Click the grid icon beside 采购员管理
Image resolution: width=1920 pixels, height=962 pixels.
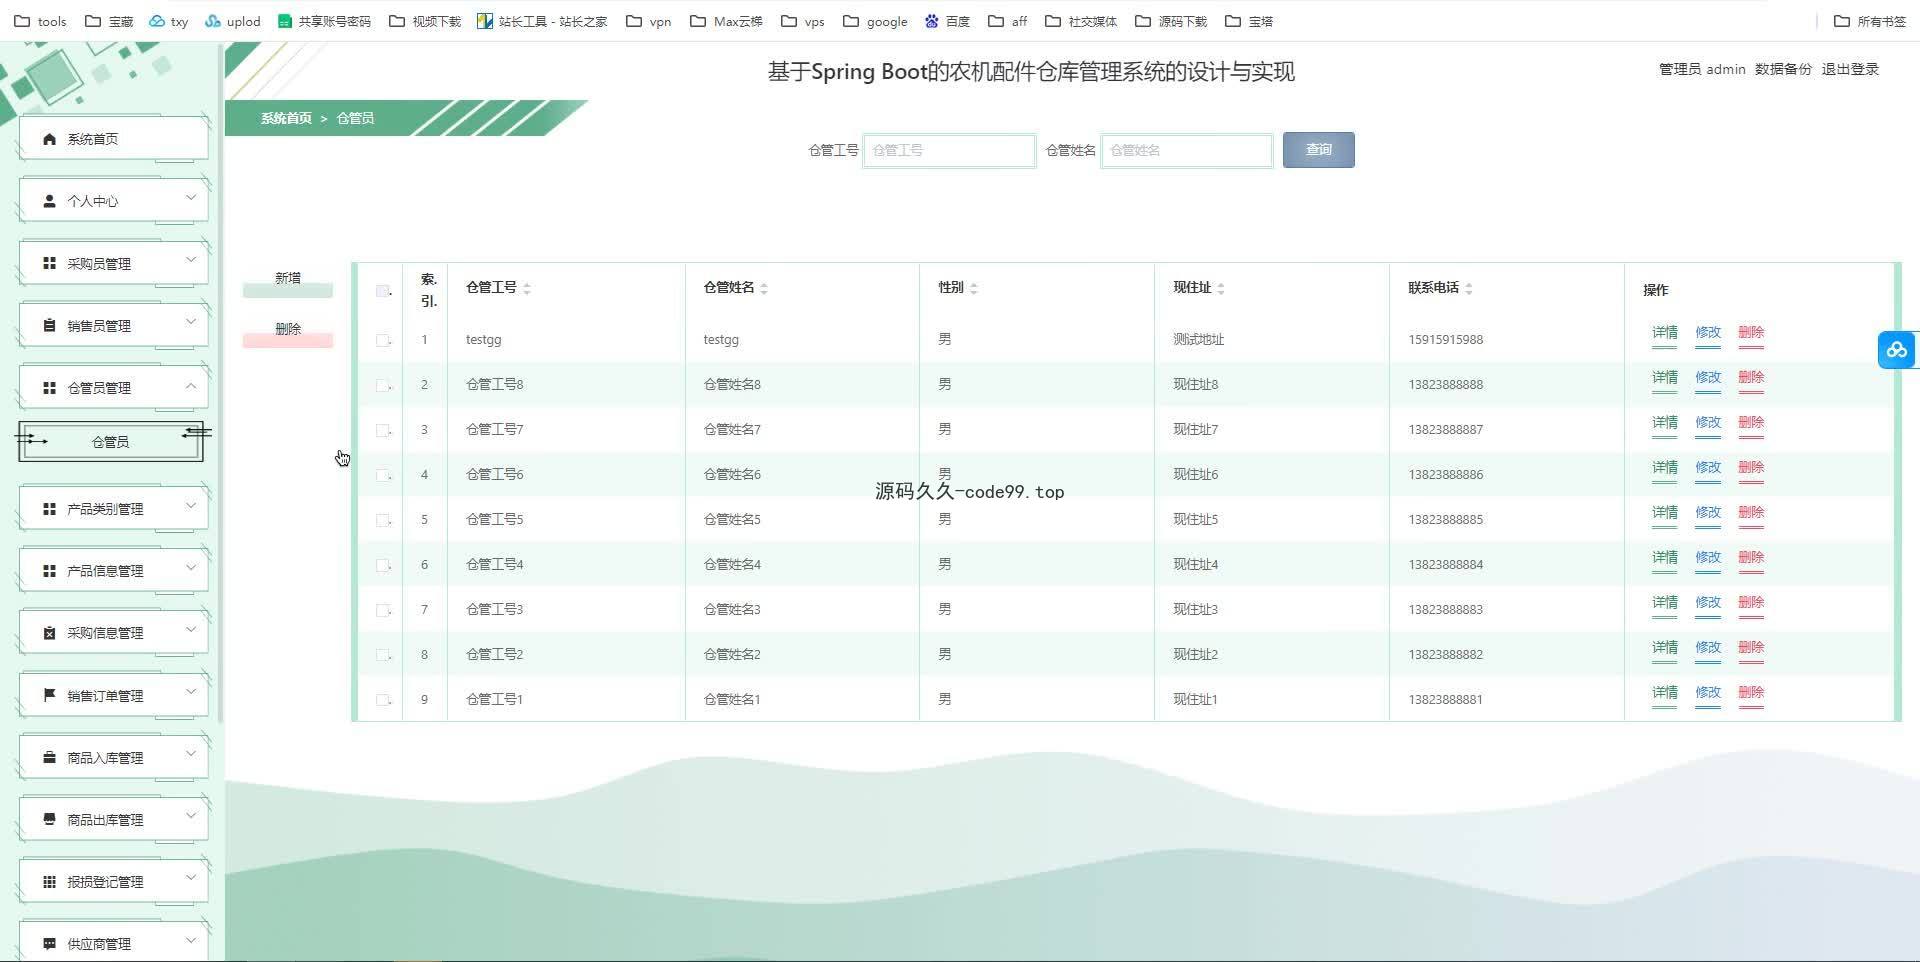pos(49,263)
